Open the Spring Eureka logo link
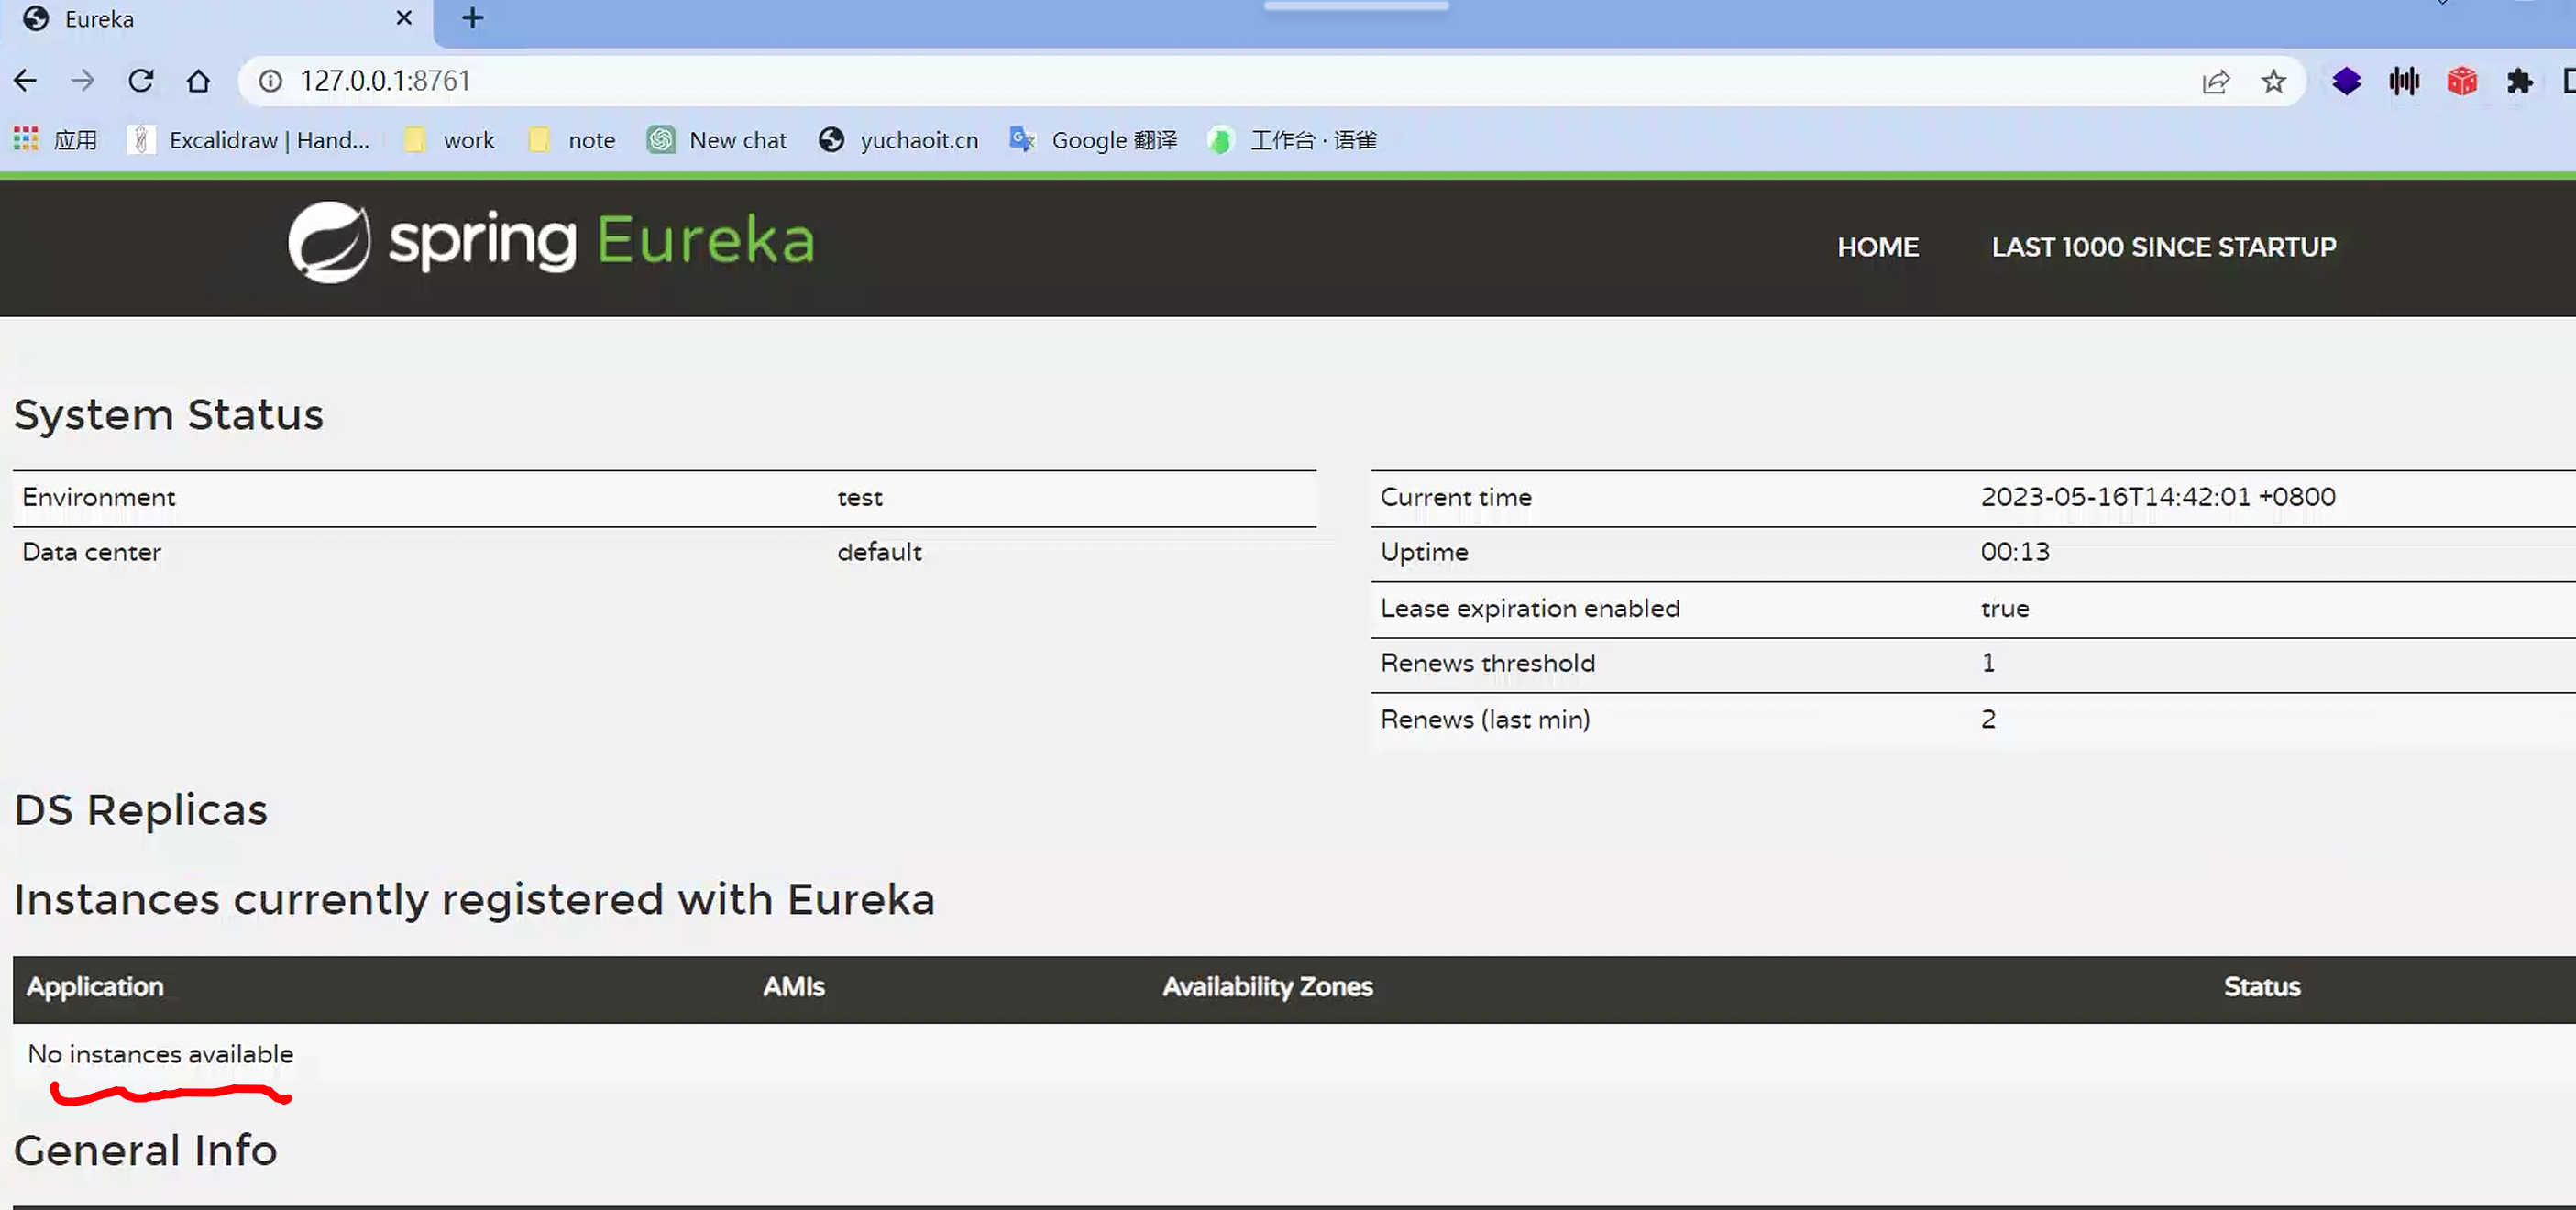 pos(551,241)
